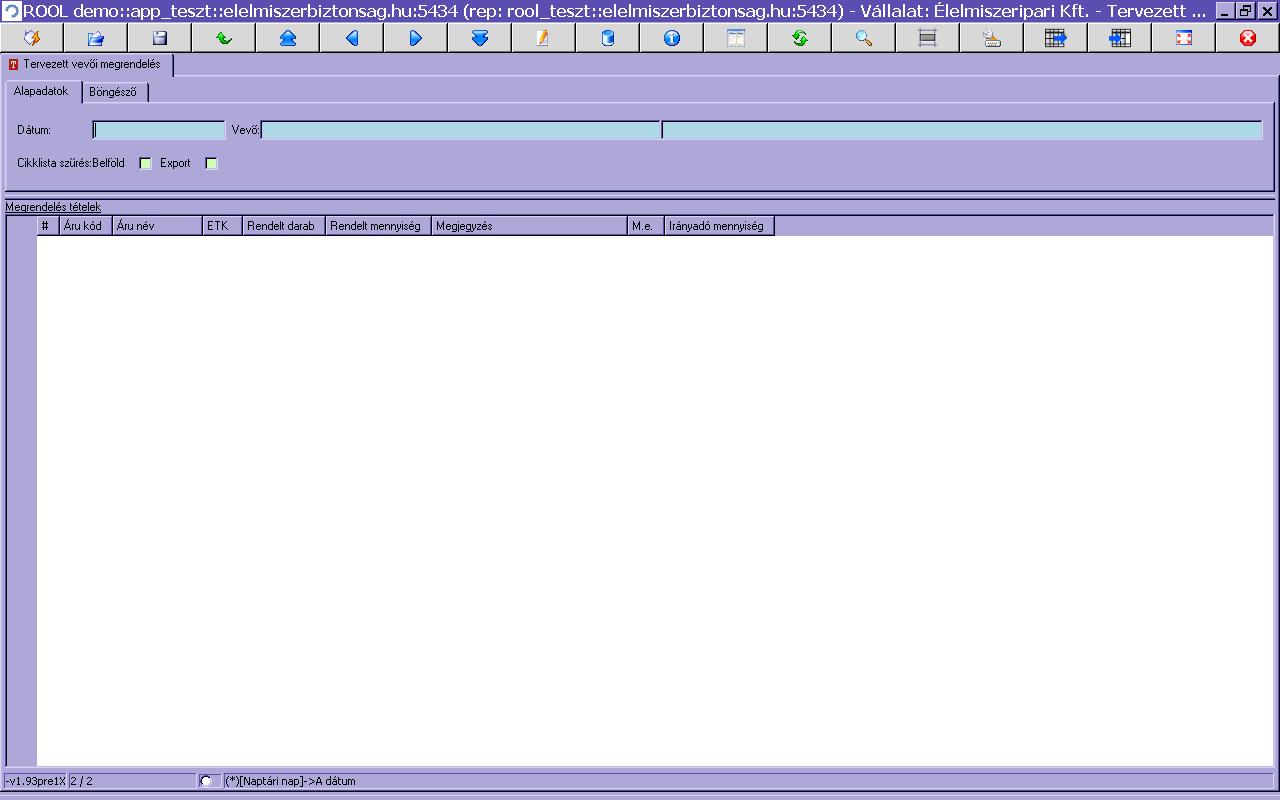
Task: Switch to the Böngésző tab
Action: (113, 92)
